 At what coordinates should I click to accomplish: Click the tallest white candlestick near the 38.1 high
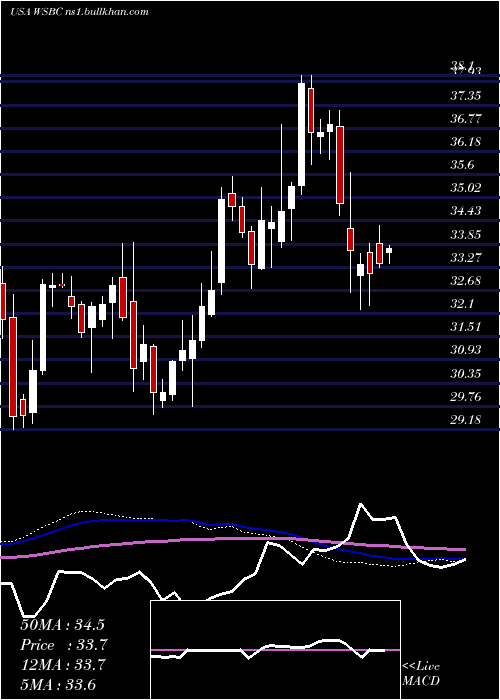pyautogui.click(x=302, y=134)
